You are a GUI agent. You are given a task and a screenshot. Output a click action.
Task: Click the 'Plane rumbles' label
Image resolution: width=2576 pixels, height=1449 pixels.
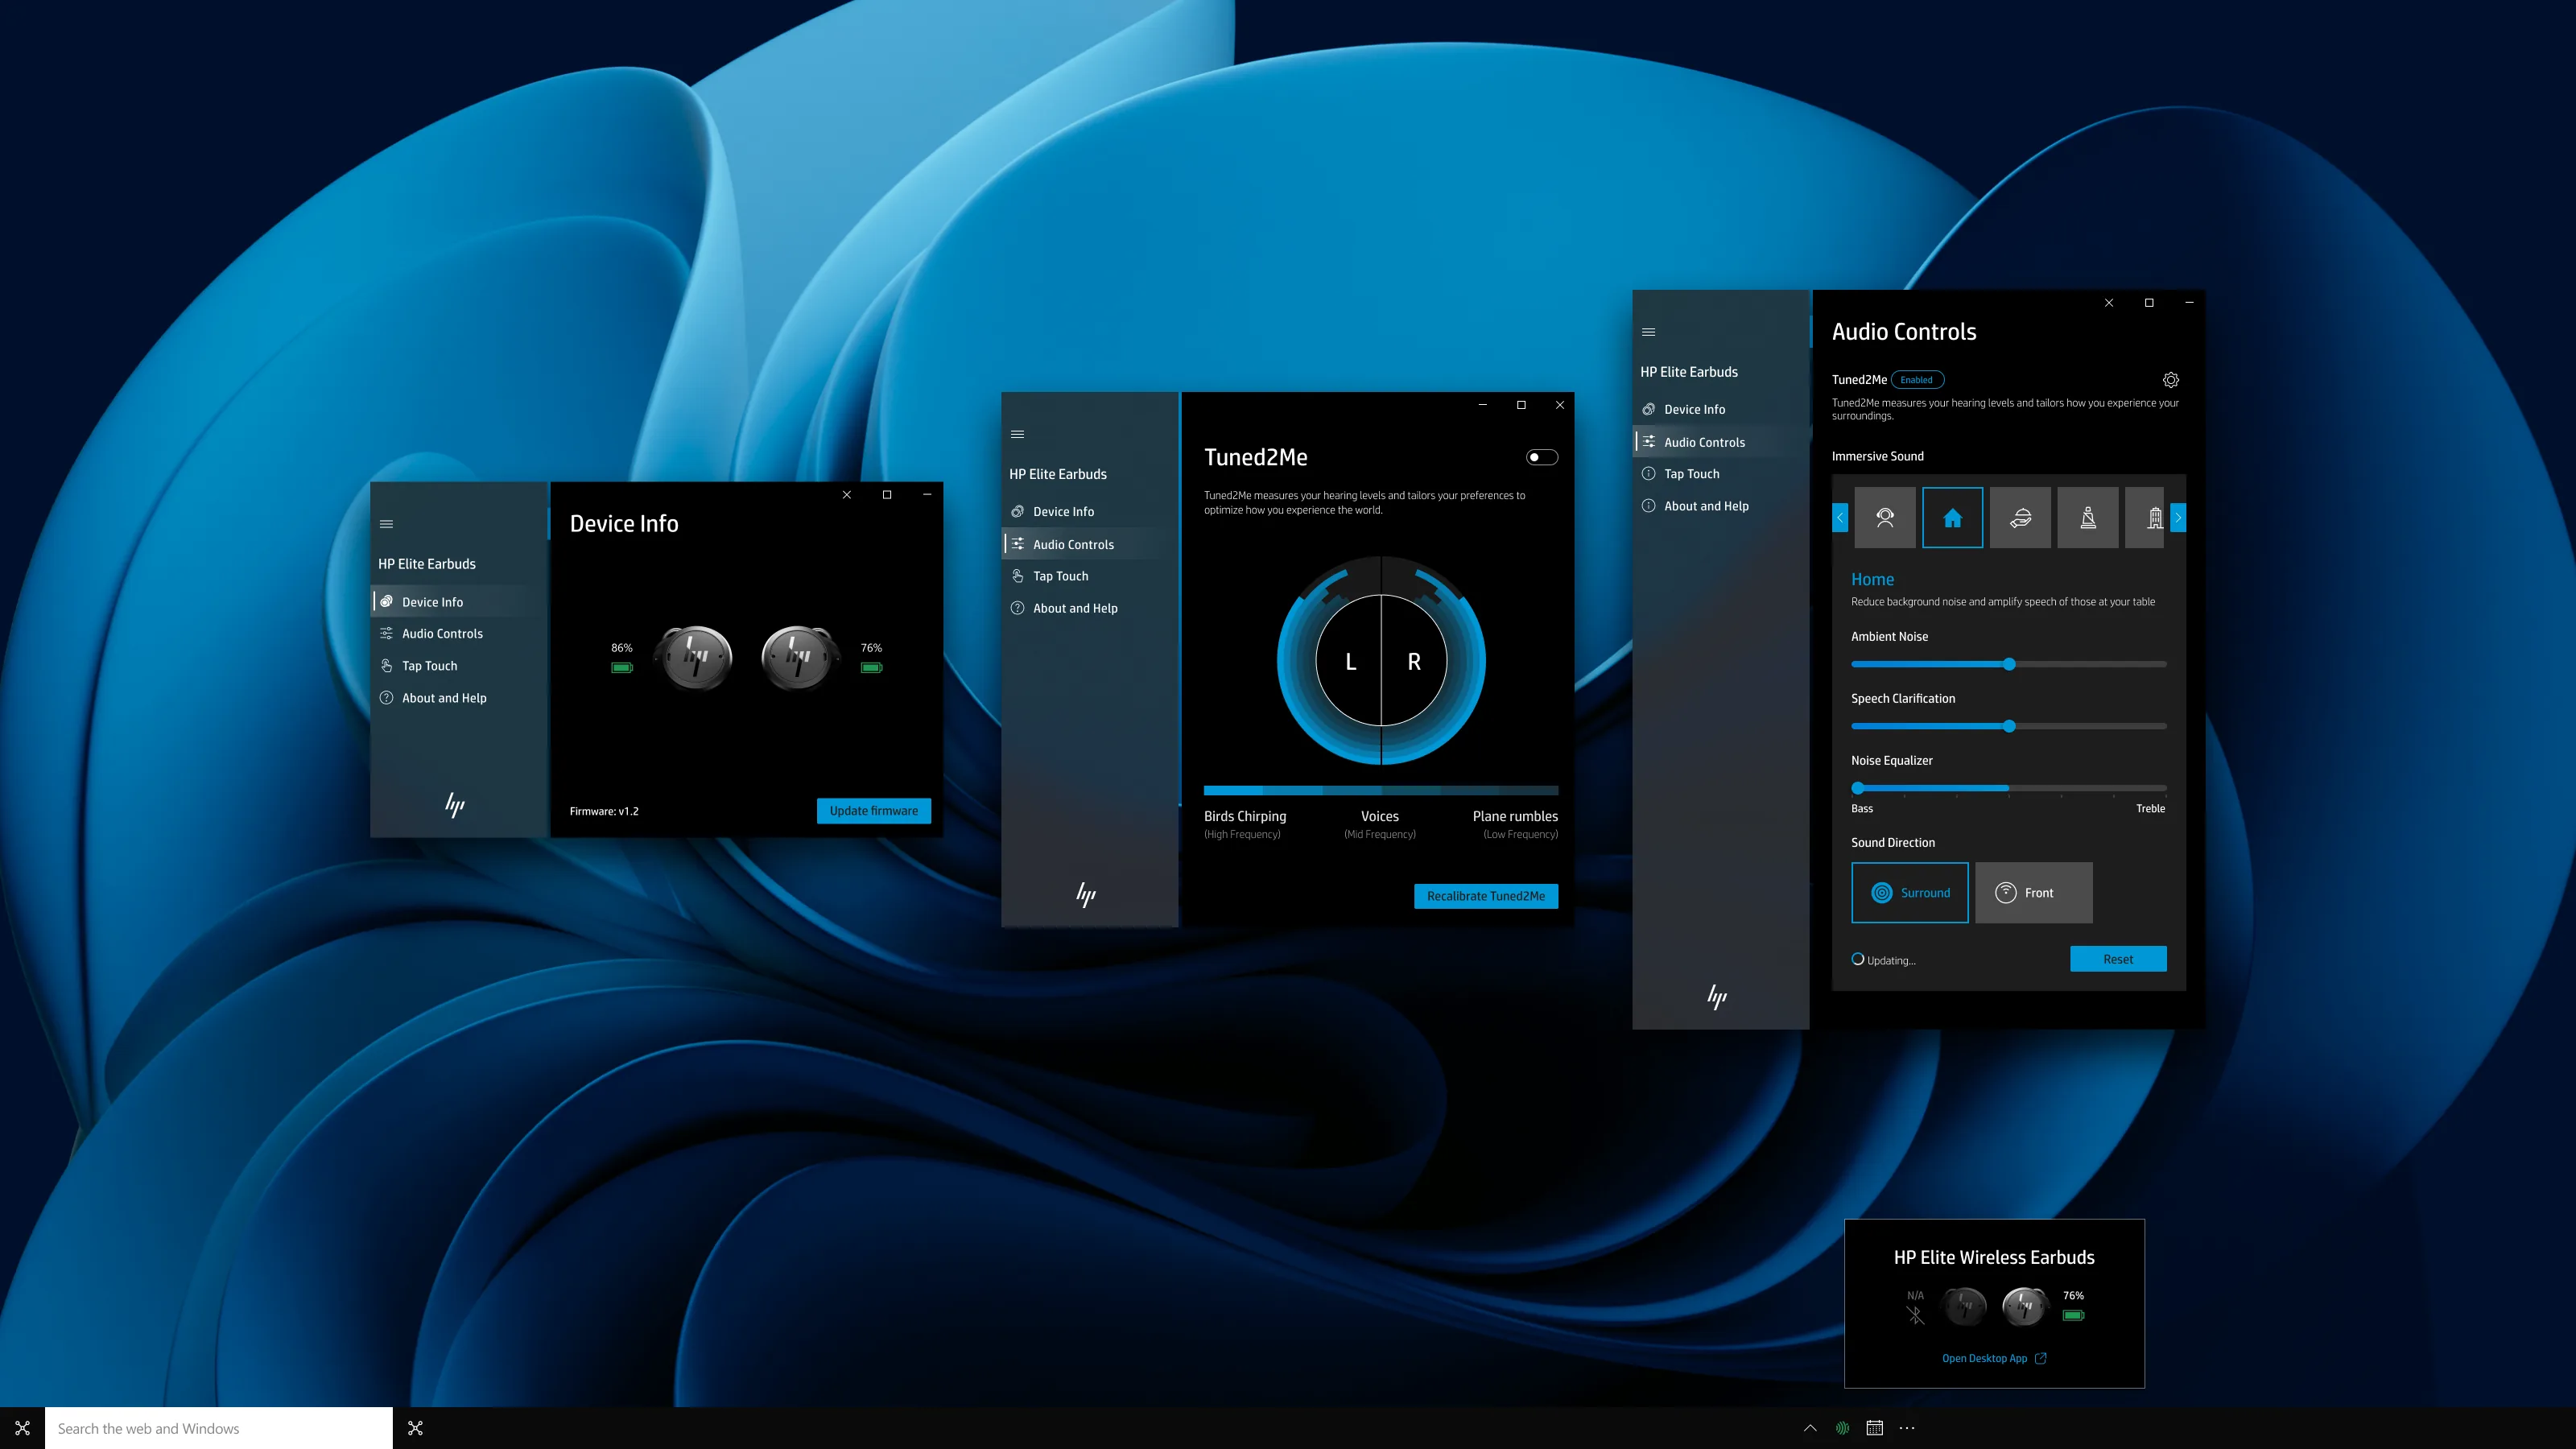pos(1515,816)
